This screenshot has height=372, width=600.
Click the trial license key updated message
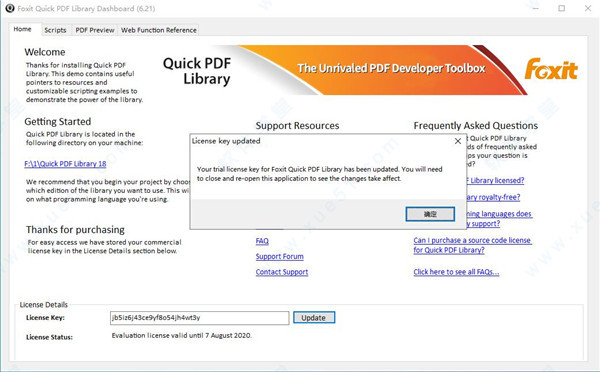pos(320,174)
